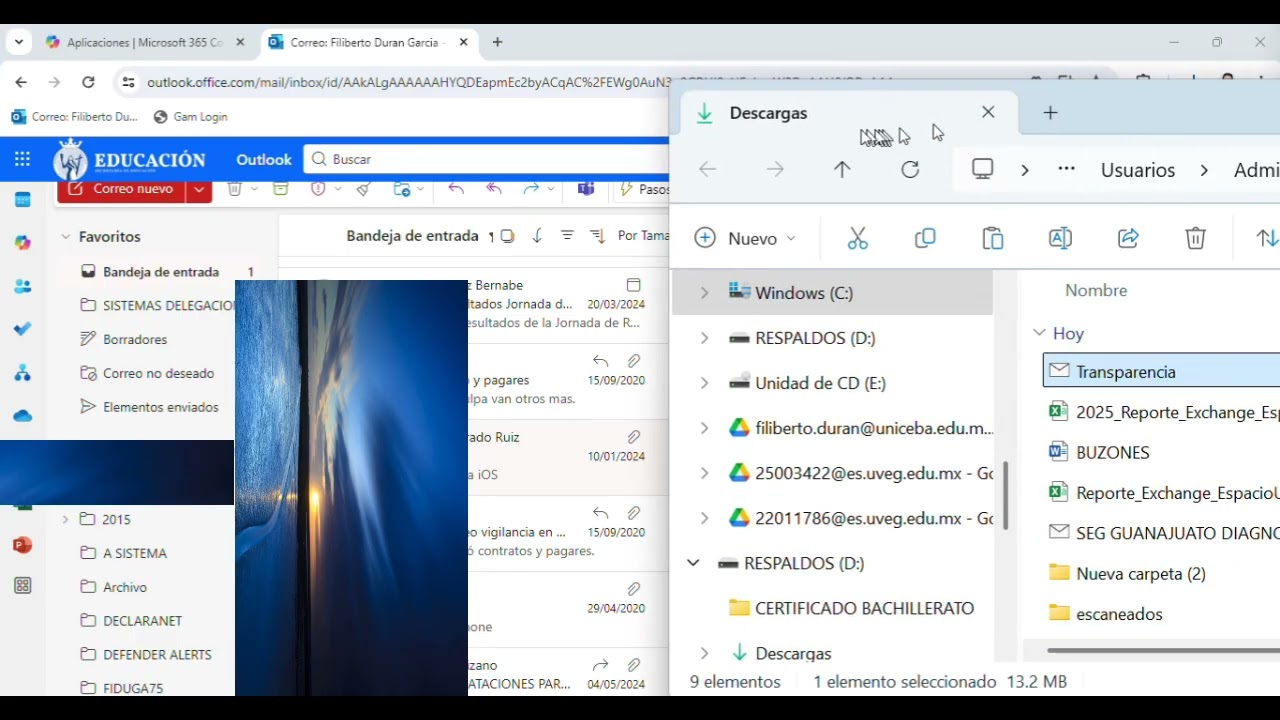The image size is (1280, 720).
Task: Open a new Chrome tab
Action: click(497, 42)
